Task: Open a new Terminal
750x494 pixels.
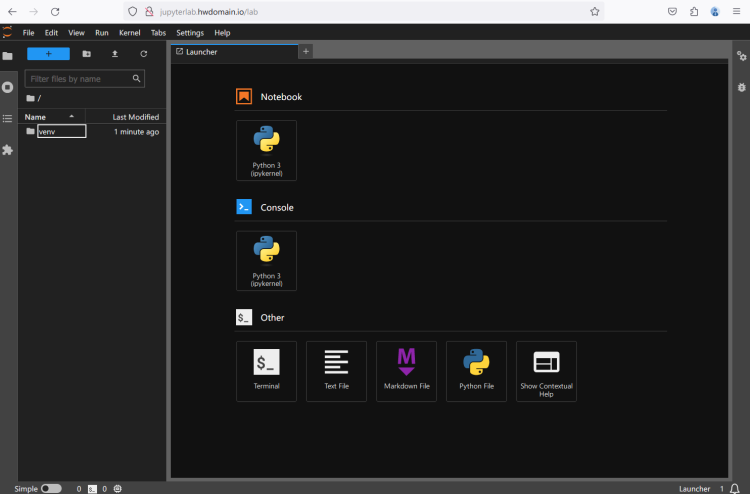Action: [266, 371]
